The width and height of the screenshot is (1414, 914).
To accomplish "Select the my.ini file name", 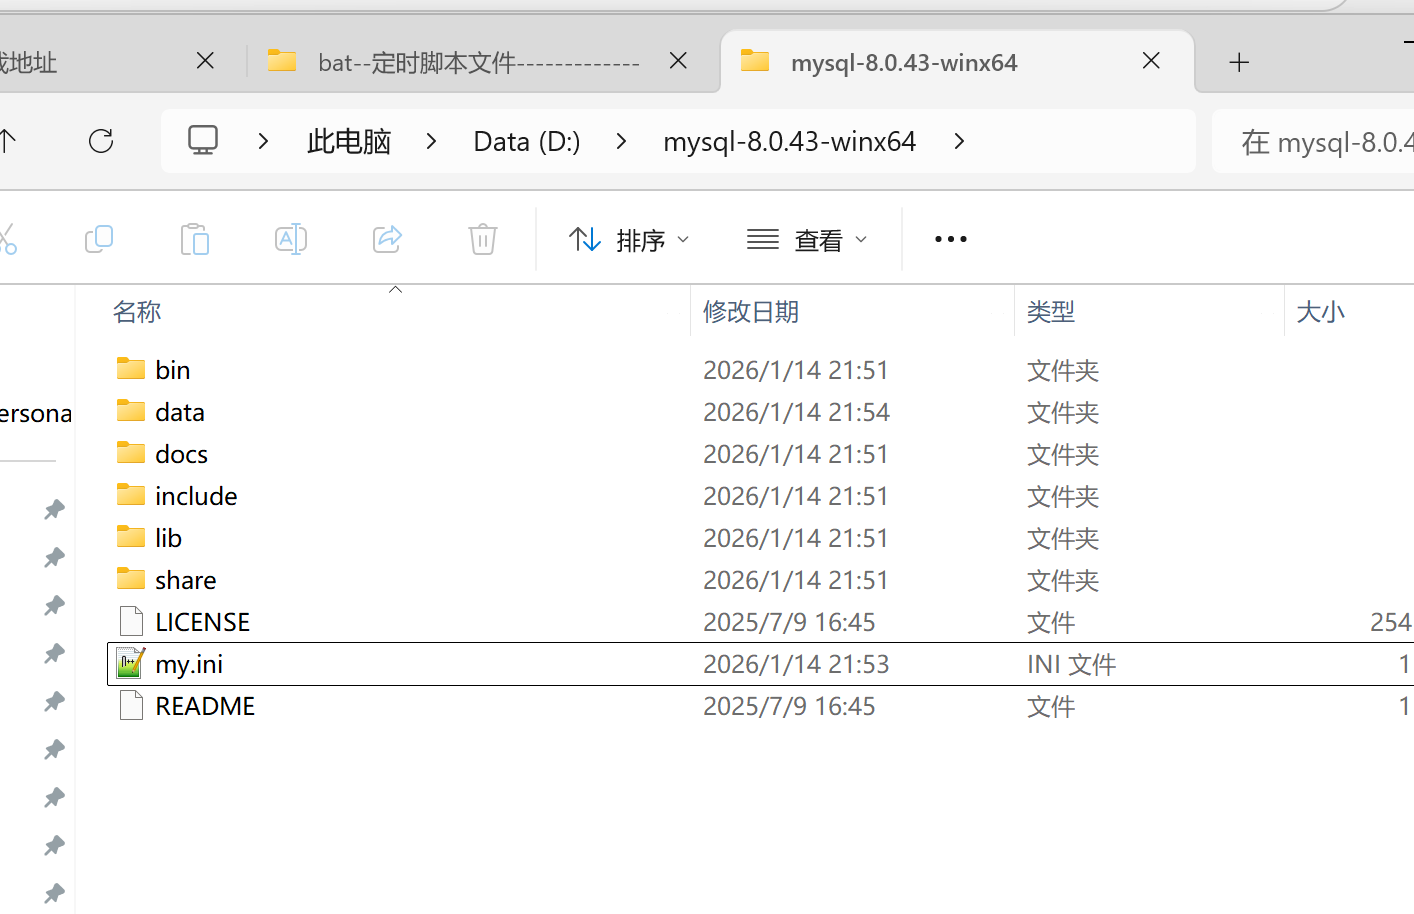I will tap(189, 664).
